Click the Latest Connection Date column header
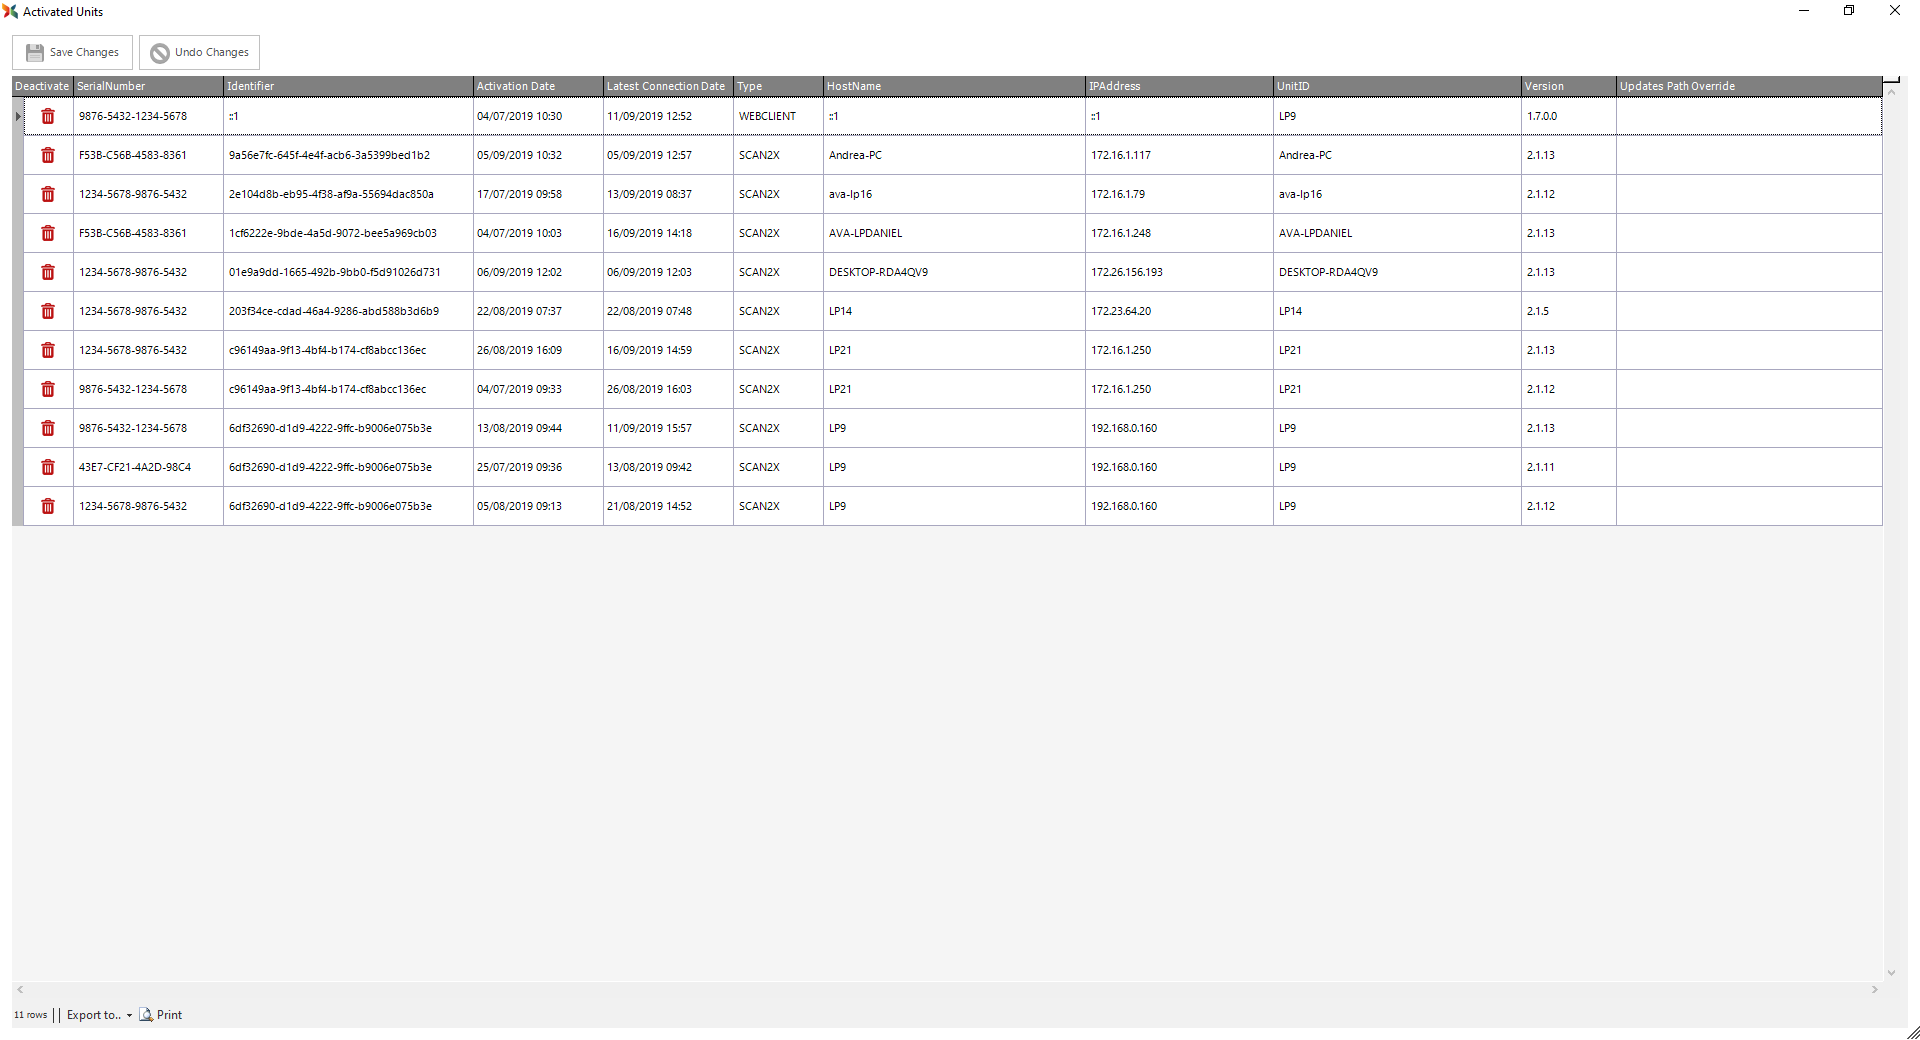 tap(666, 86)
